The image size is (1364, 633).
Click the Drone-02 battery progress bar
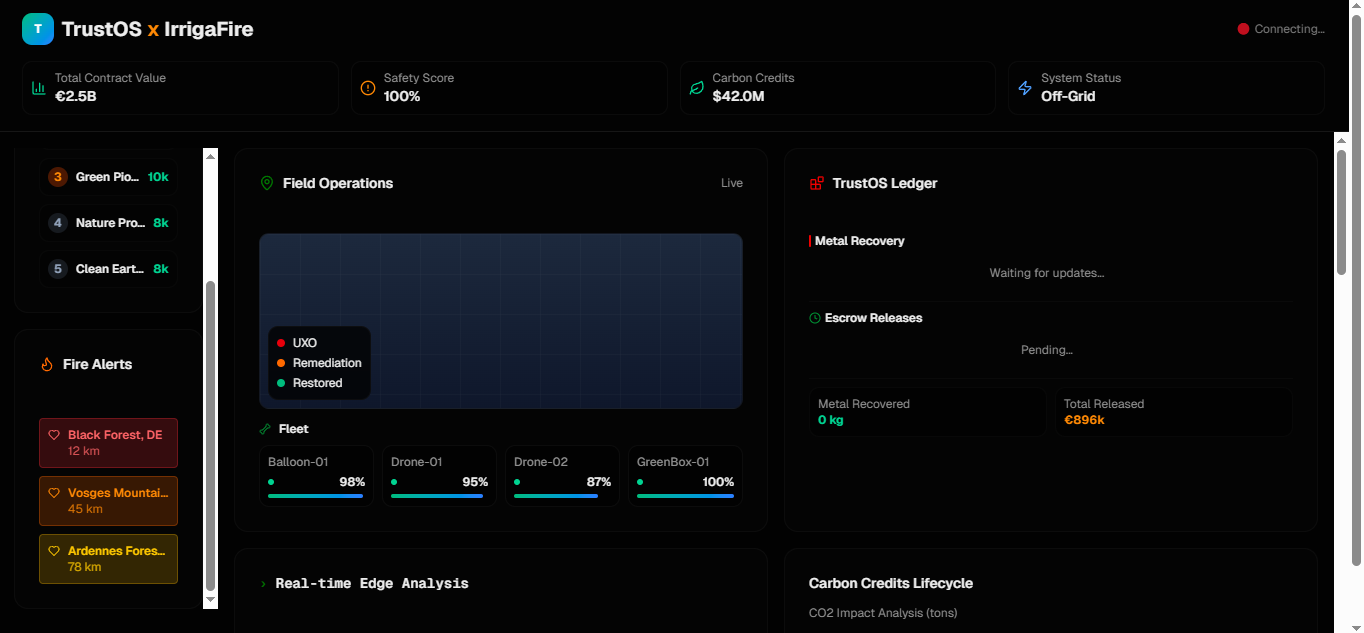(x=562, y=496)
